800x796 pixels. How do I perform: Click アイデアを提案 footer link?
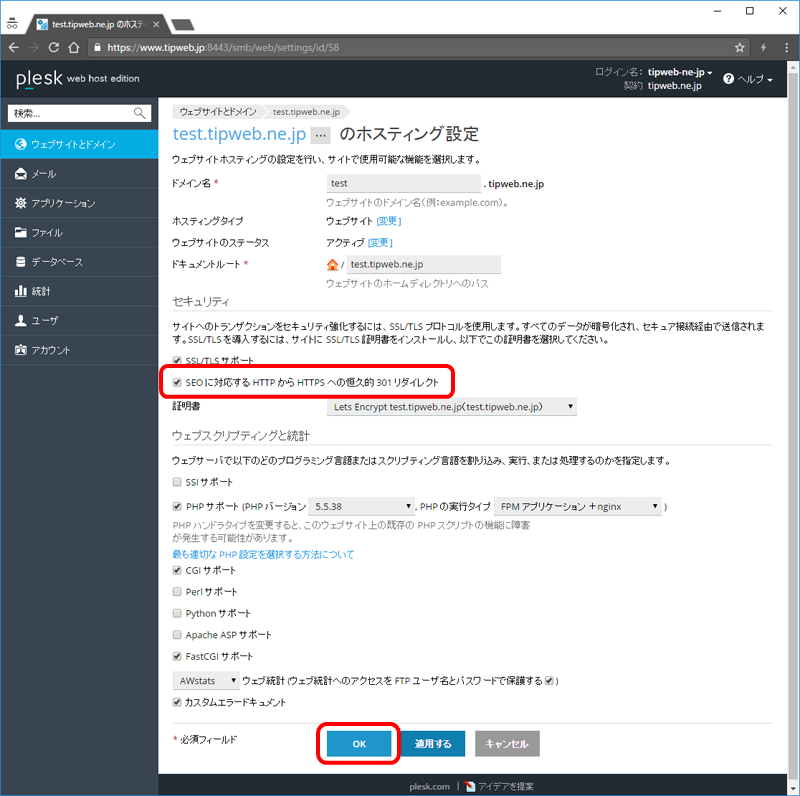click(x=500, y=786)
